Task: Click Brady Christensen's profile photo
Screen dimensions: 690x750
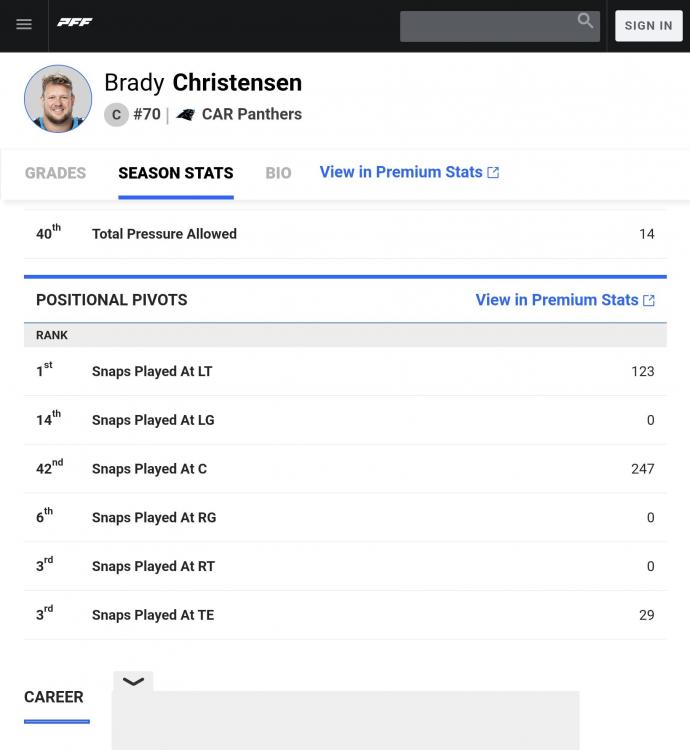Action: [x=58, y=99]
